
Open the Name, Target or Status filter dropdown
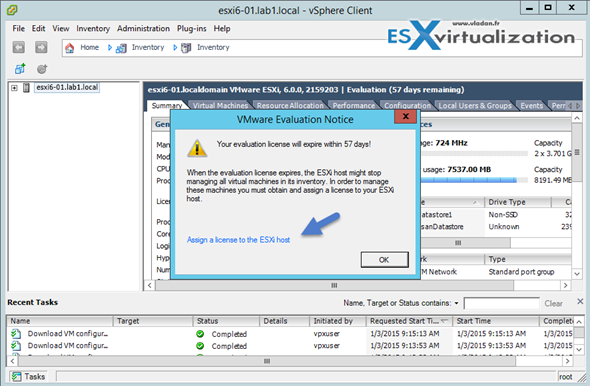(x=456, y=303)
